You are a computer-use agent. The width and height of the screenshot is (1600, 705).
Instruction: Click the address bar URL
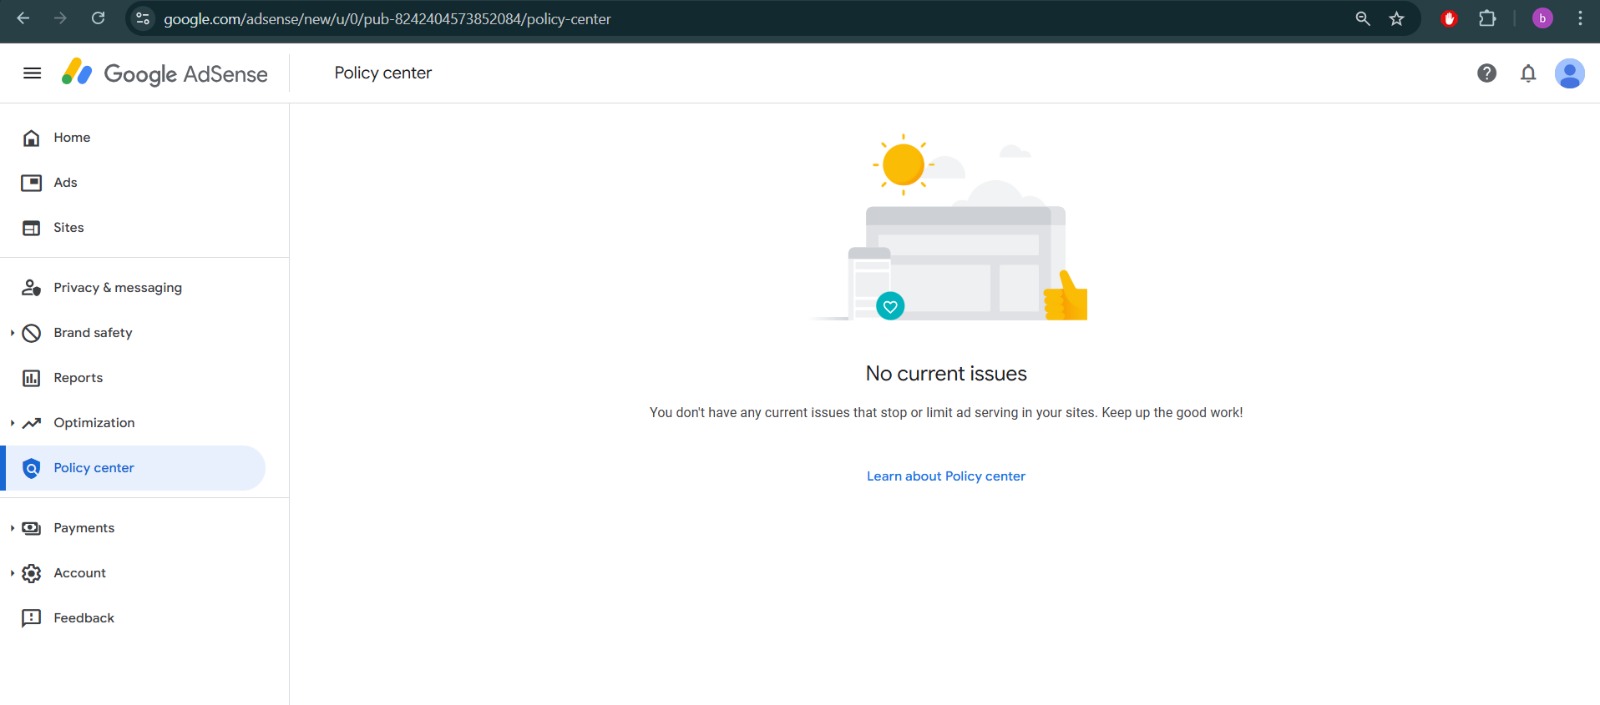pos(387,19)
